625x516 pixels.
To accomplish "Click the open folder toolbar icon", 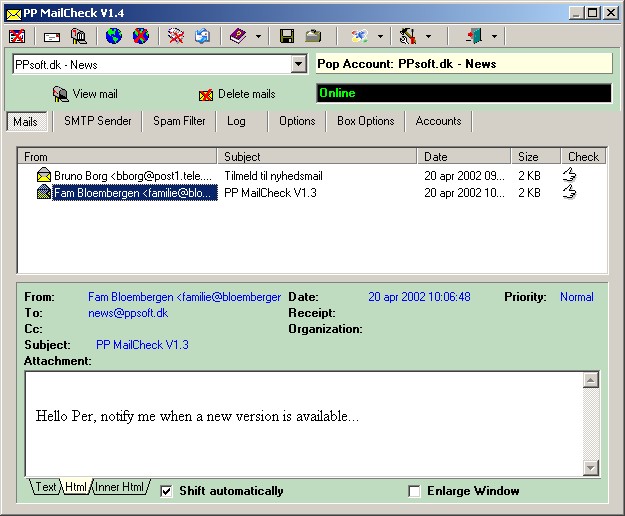I will coord(313,36).
